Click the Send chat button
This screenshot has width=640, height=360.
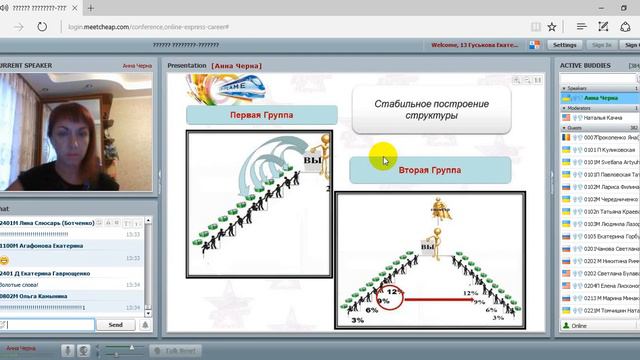tap(116, 325)
